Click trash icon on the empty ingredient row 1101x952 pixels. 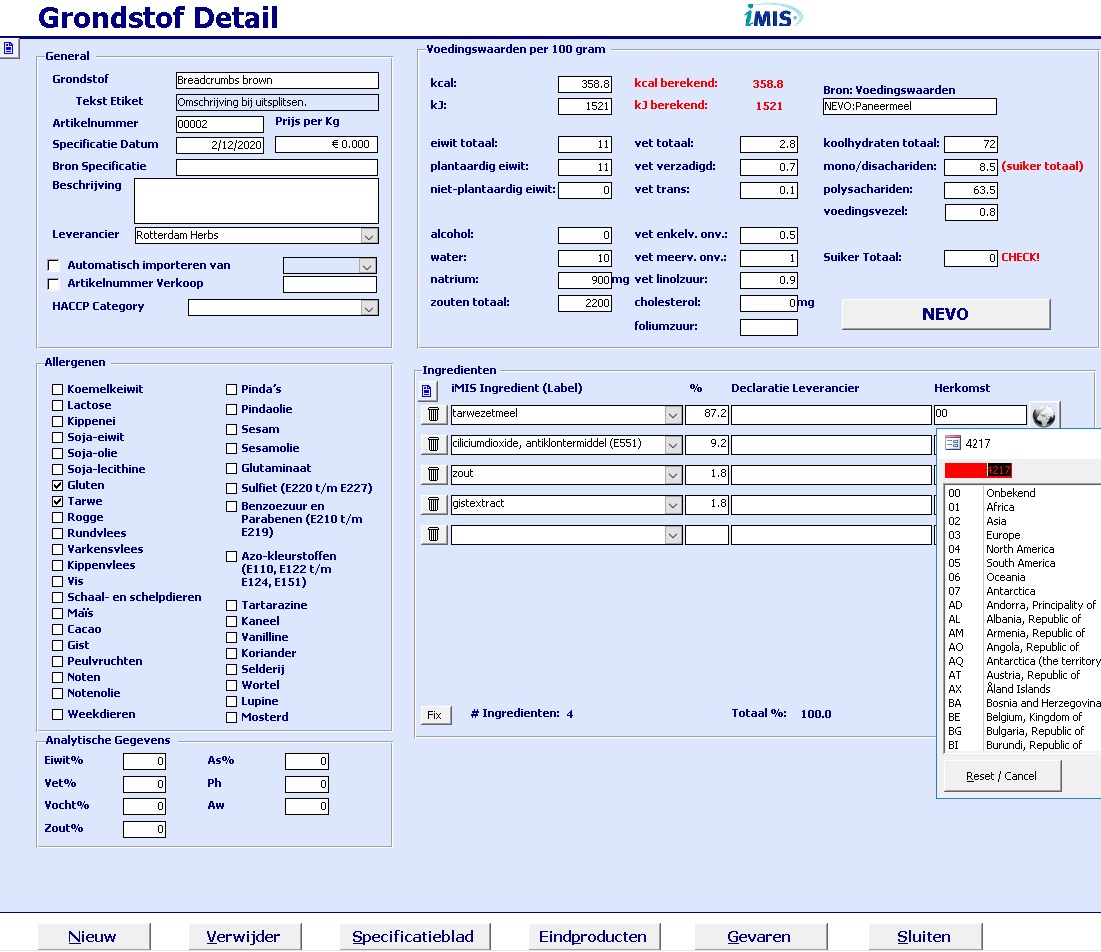[x=433, y=535]
